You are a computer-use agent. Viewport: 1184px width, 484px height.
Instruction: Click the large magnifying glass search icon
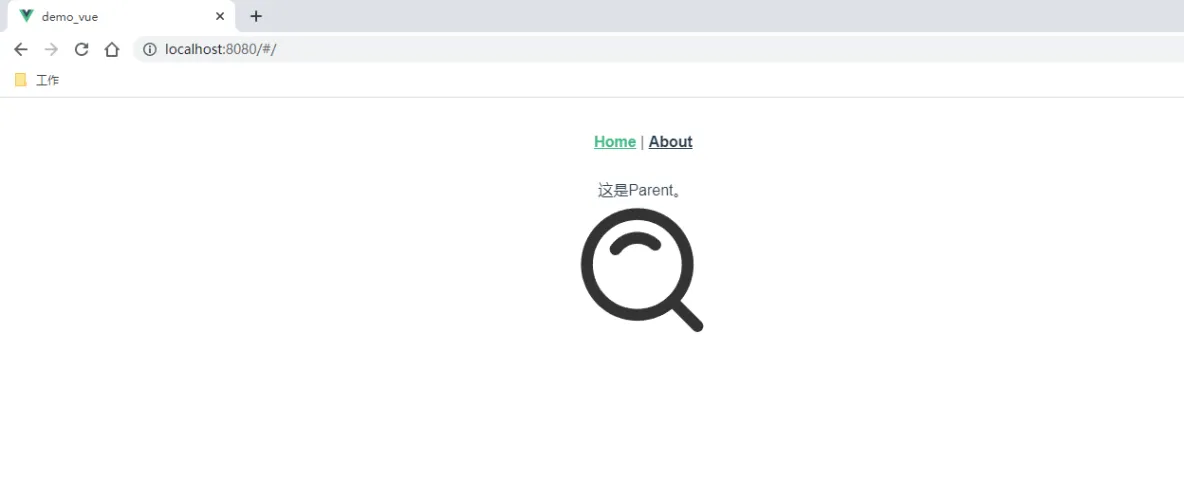[x=642, y=270]
